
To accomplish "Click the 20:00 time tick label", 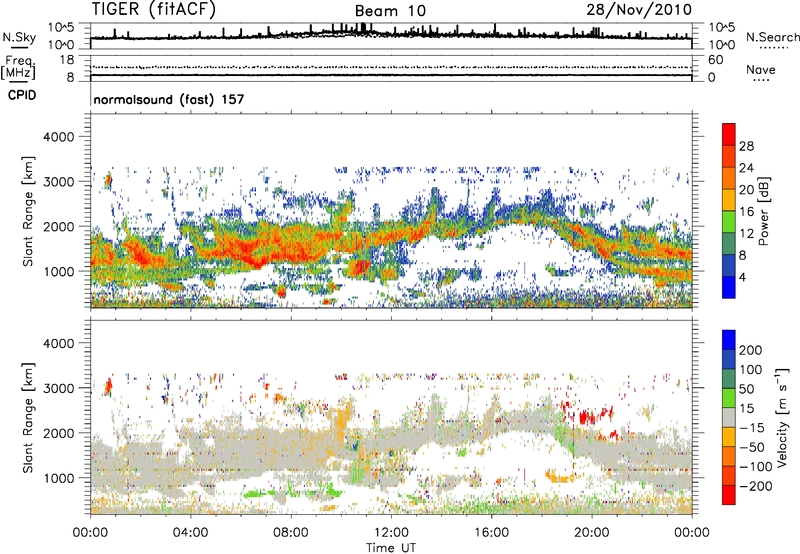I will pyautogui.click(x=591, y=533).
